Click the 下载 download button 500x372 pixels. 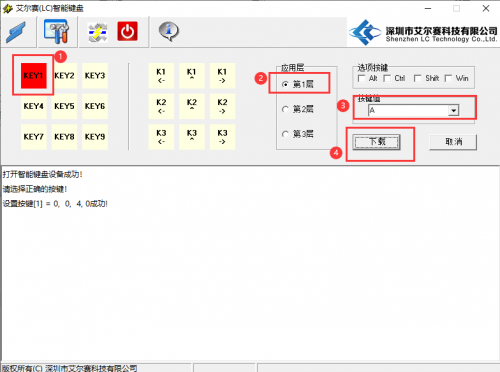click(x=377, y=142)
